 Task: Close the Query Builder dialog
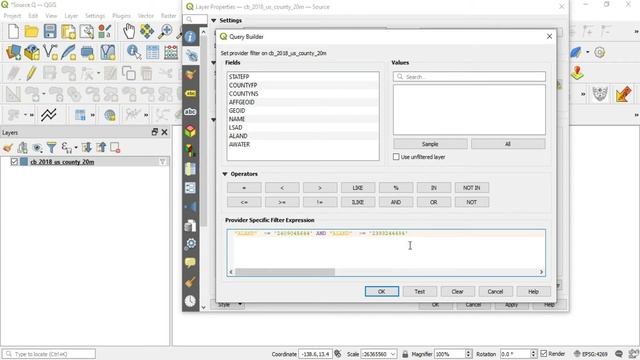[x=549, y=36]
